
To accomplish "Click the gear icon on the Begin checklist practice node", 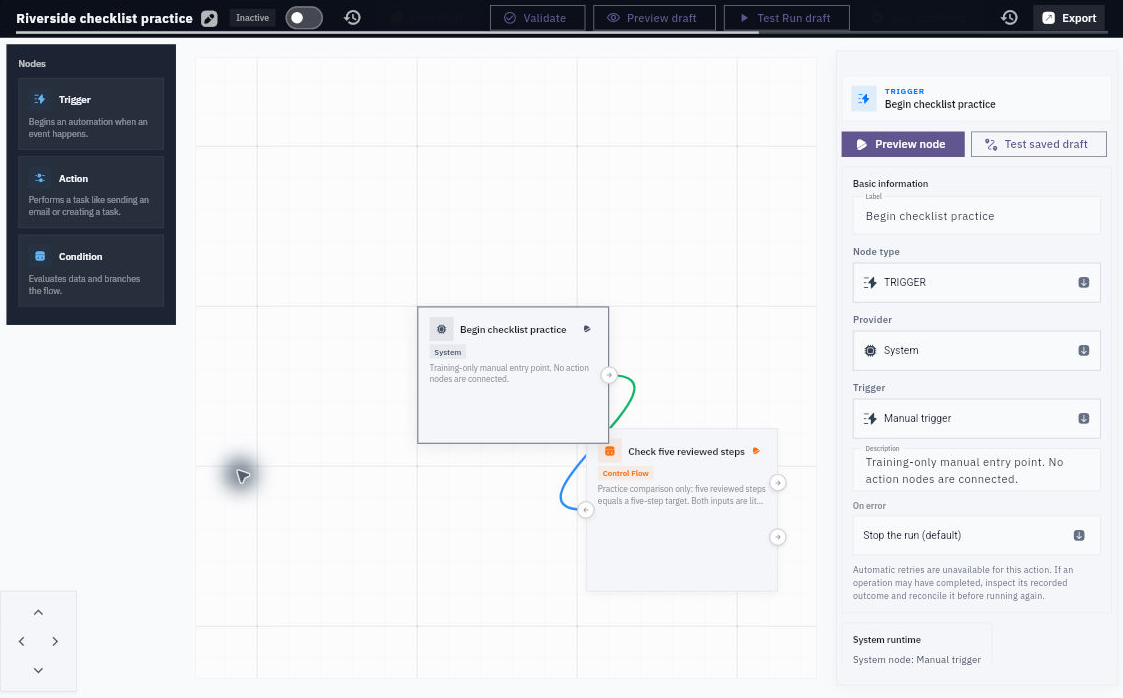I will point(441,329).
